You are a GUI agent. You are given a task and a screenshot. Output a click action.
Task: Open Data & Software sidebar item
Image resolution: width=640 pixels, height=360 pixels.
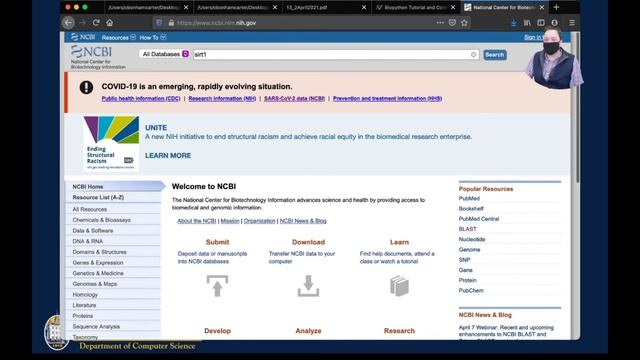pyautogui.click(x=93, y=231)
